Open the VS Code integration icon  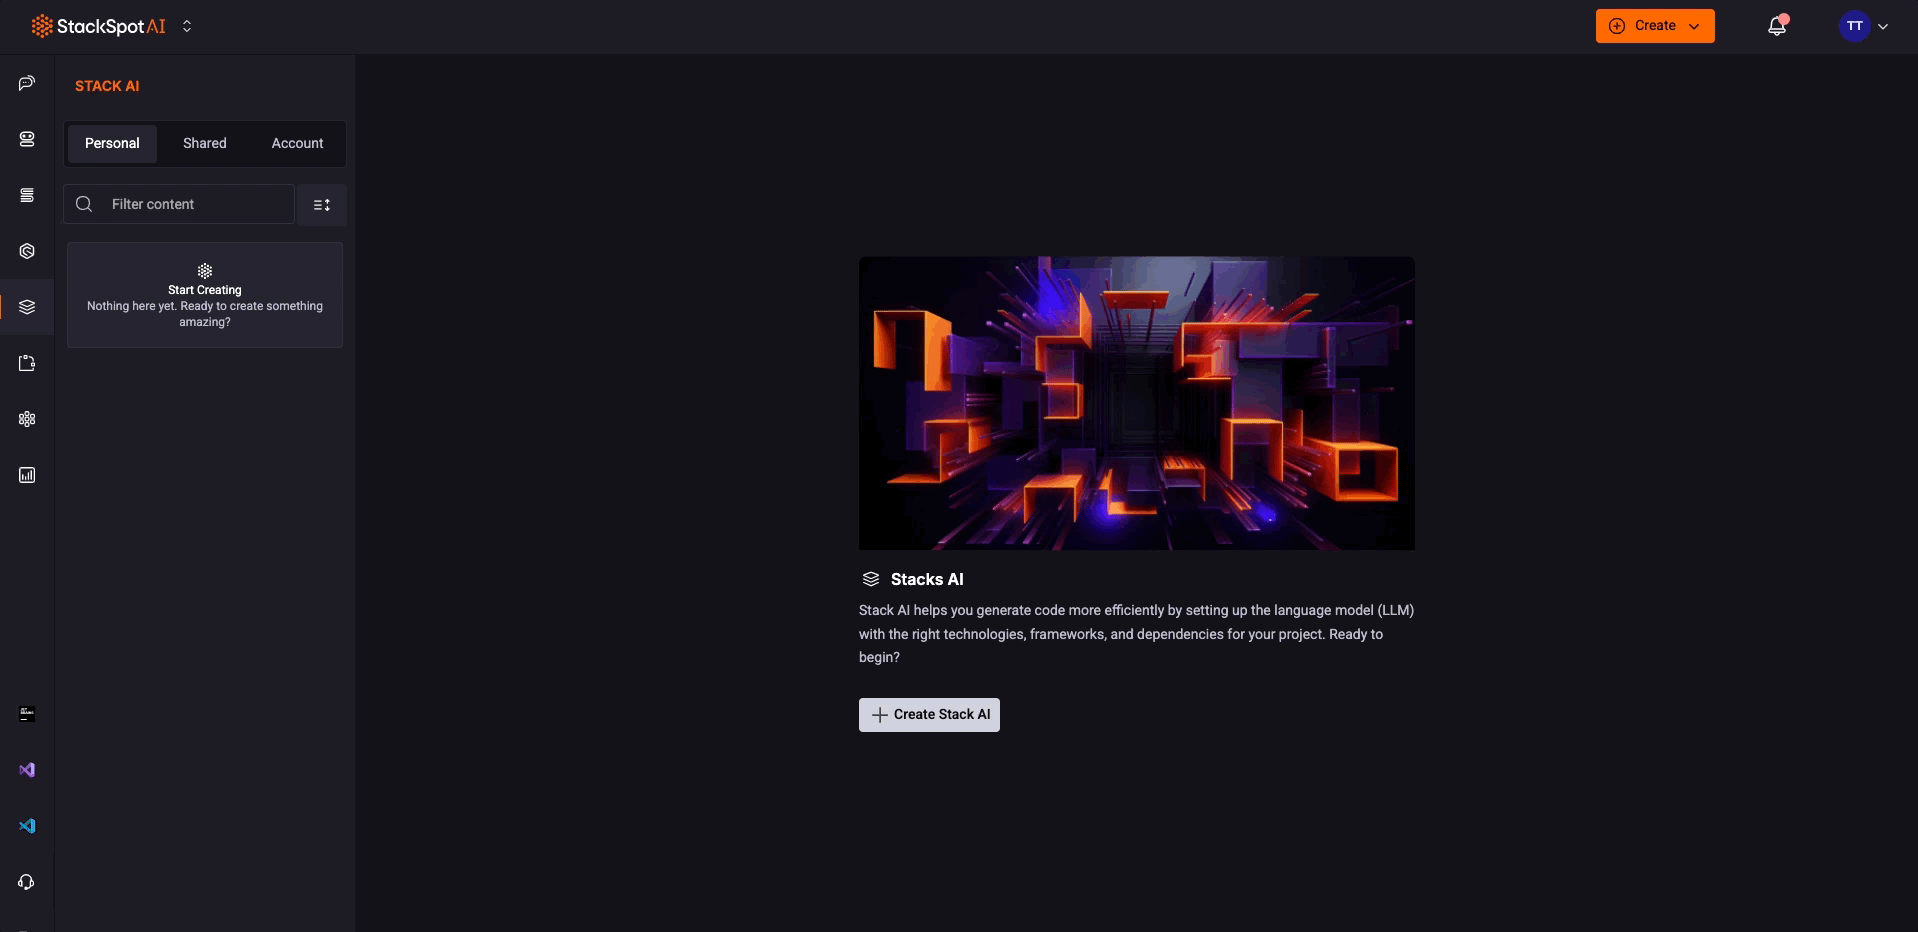click(x=26, y=826)
